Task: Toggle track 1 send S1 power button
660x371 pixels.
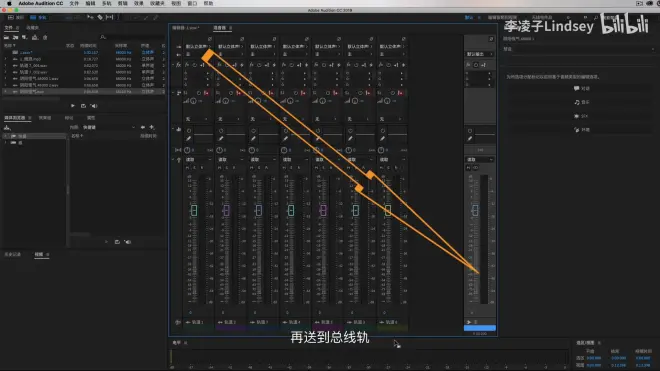Action: pyautogui.click(x=199, y=93)
